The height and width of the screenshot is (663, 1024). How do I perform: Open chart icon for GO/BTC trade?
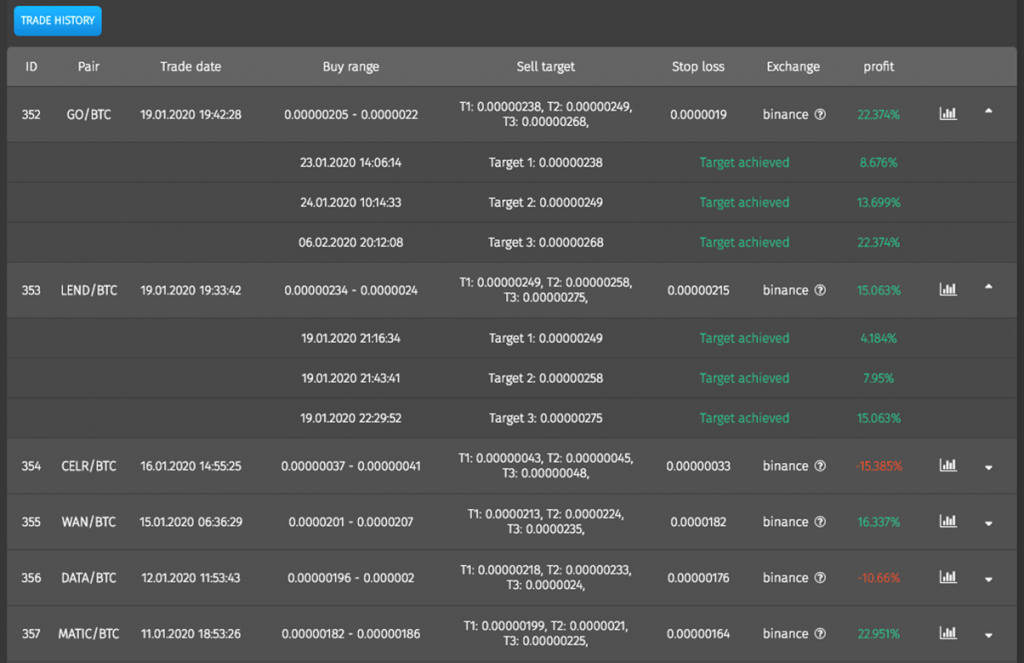point(948,114)
